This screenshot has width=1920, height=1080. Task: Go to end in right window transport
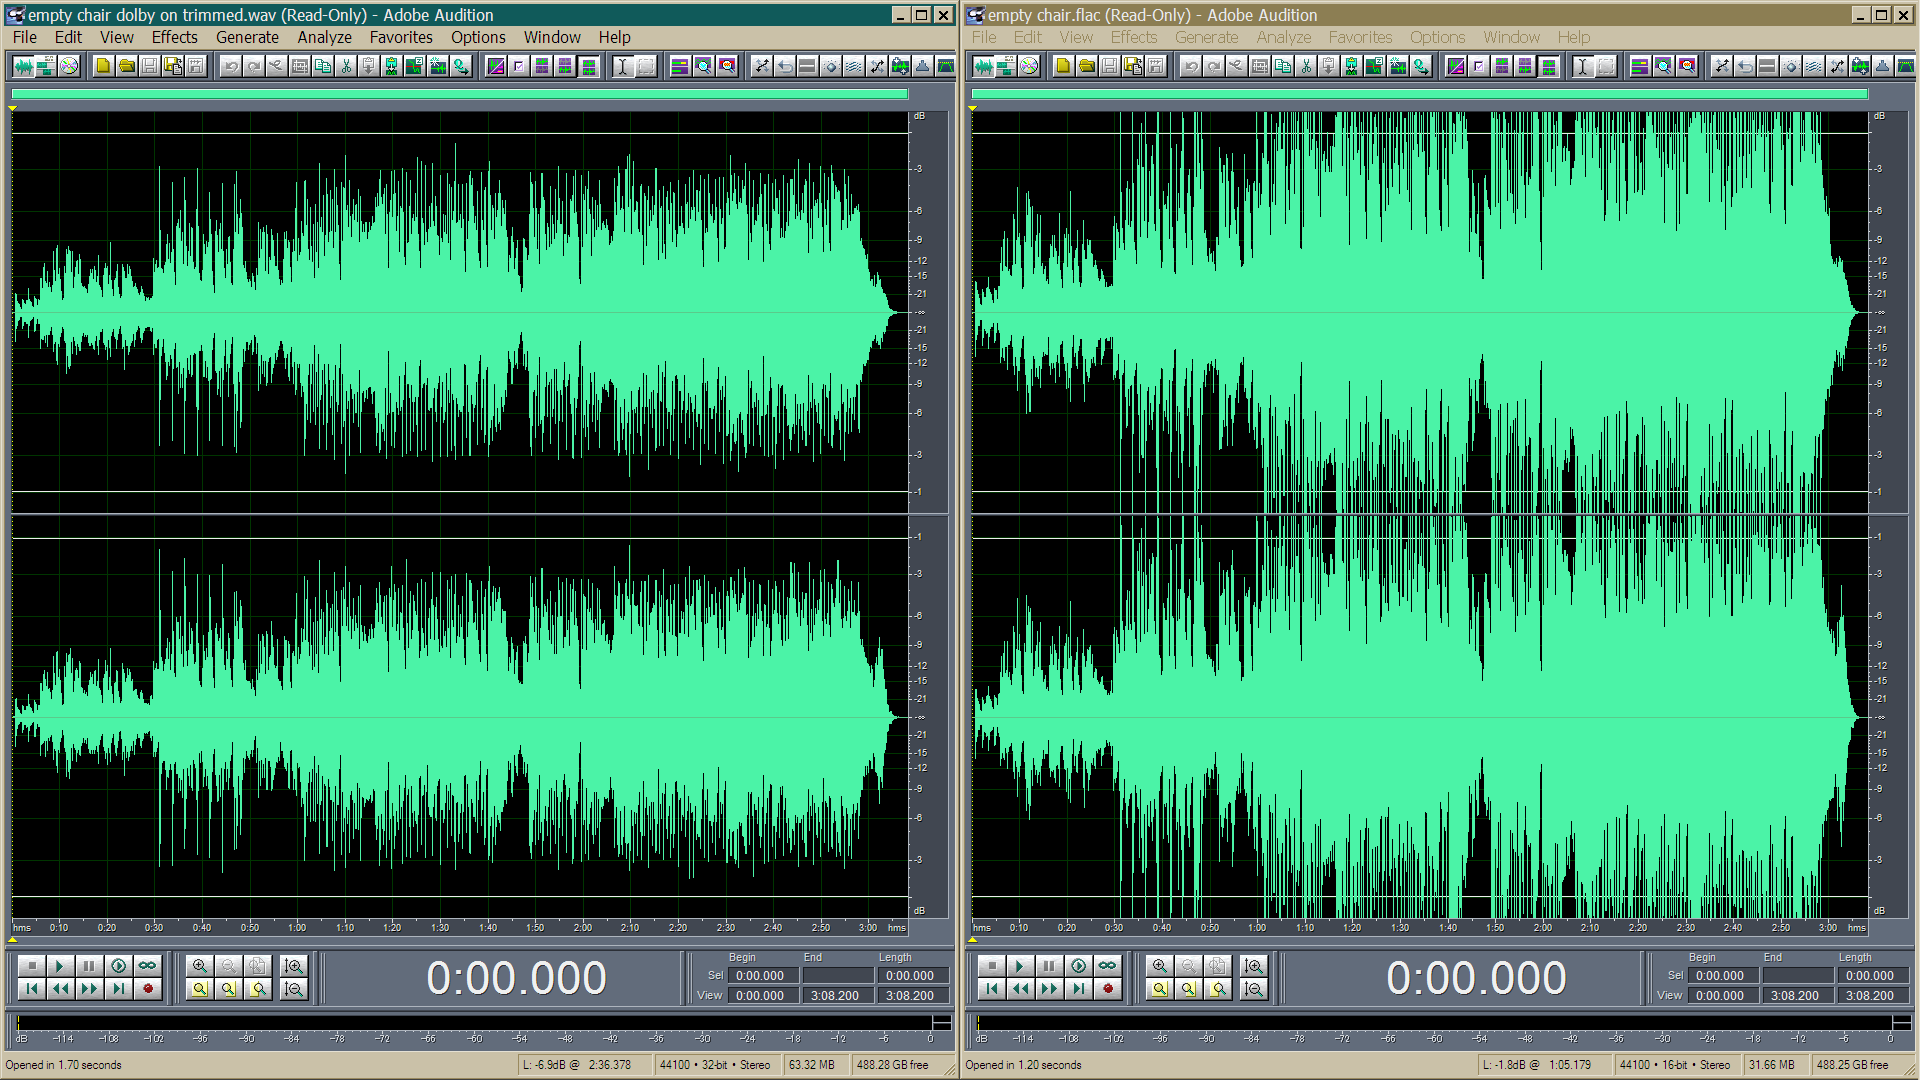point(1078,988)
